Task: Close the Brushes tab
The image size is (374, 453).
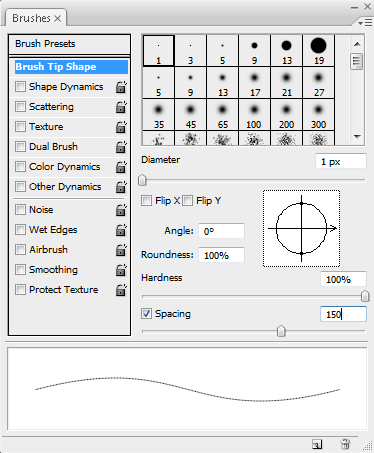Action: tap(58, 18)
